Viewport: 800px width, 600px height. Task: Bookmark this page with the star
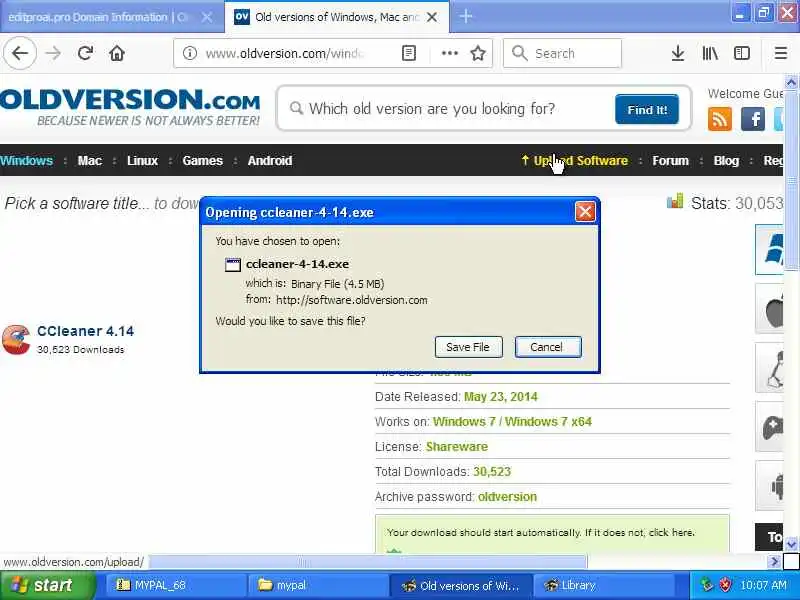pos(478,53)
